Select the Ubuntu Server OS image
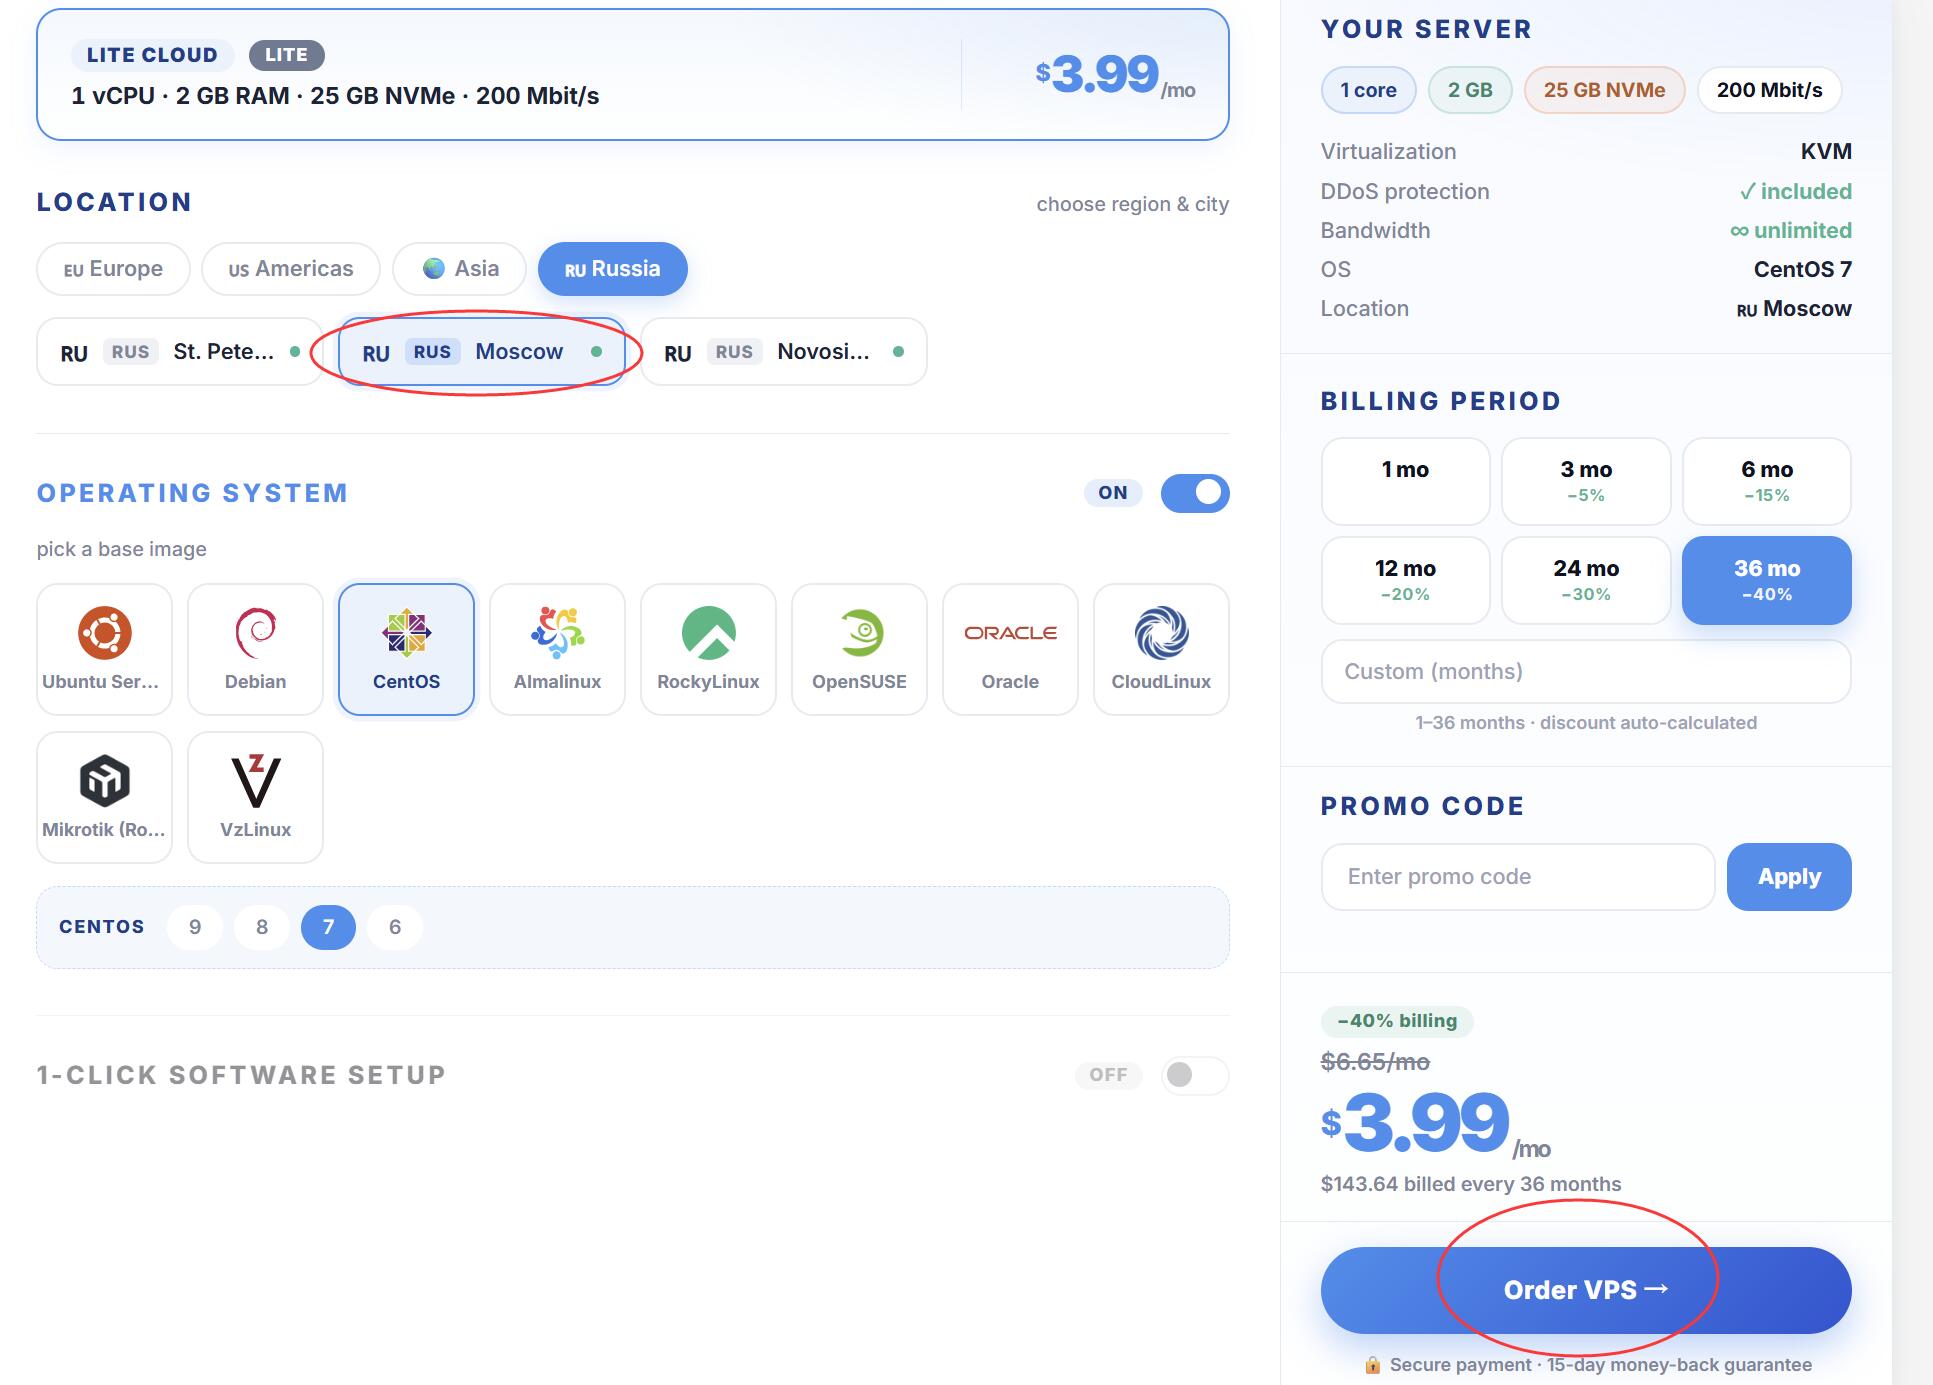This screenshot has height=1385, width=1933. [x=104, y=649]
